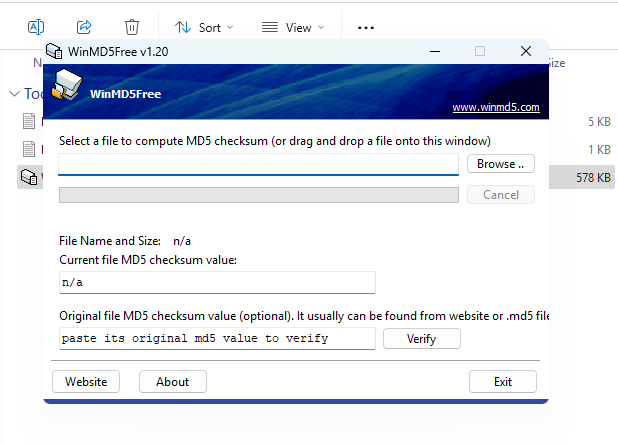Click the Exit button
618x446 pixels.
click(503, 381)
